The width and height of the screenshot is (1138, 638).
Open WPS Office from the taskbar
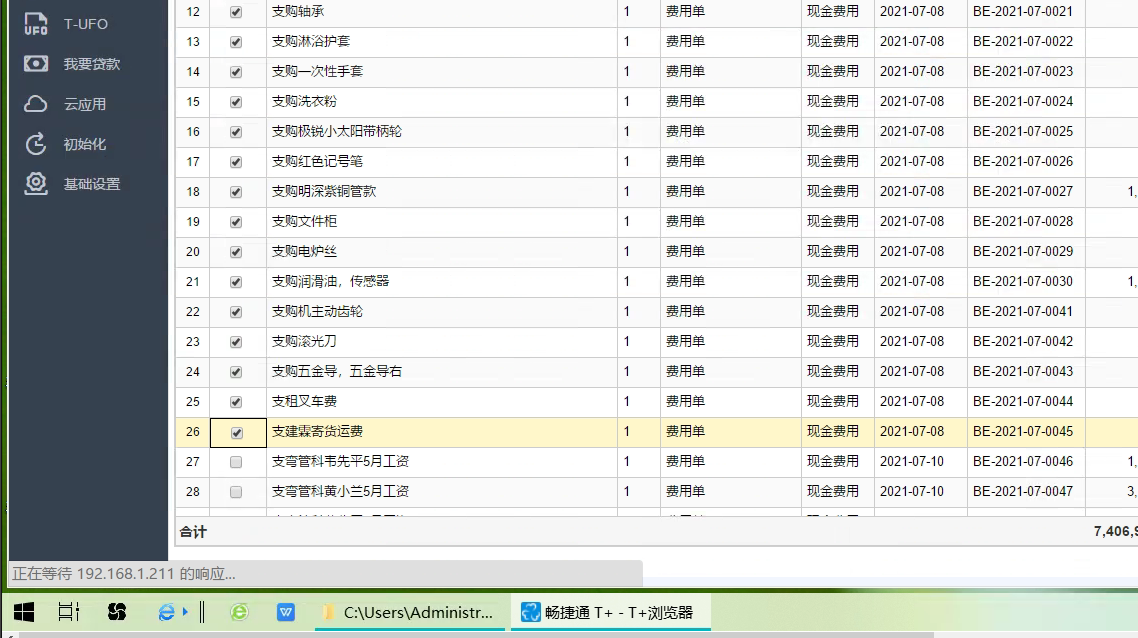coord(286,613)
